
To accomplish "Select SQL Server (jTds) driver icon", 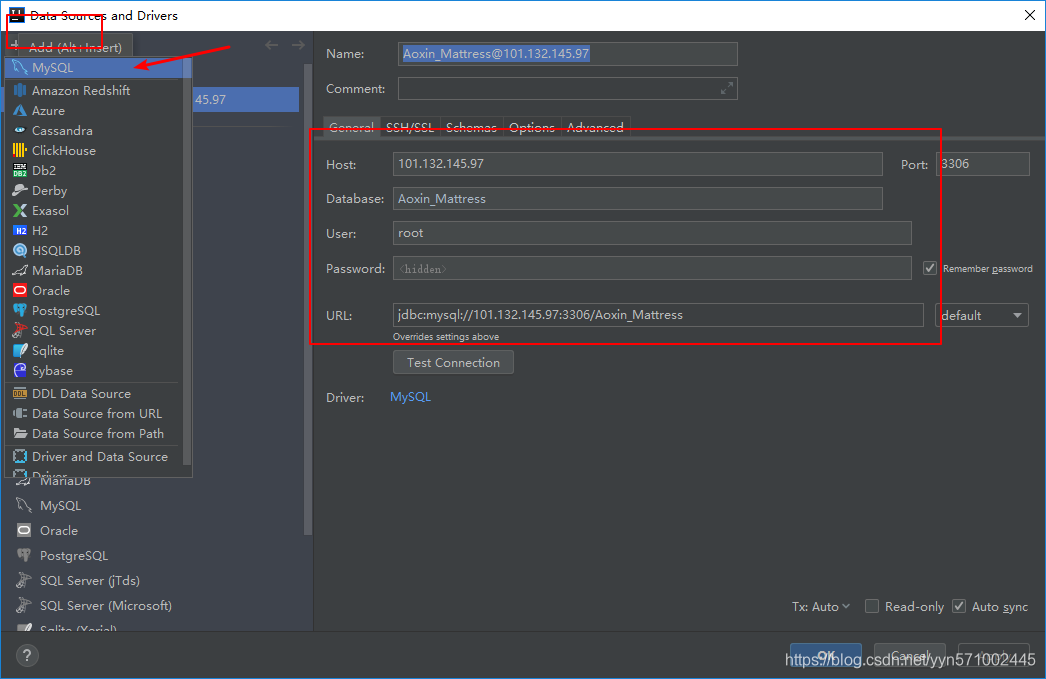I will [24, 580].
